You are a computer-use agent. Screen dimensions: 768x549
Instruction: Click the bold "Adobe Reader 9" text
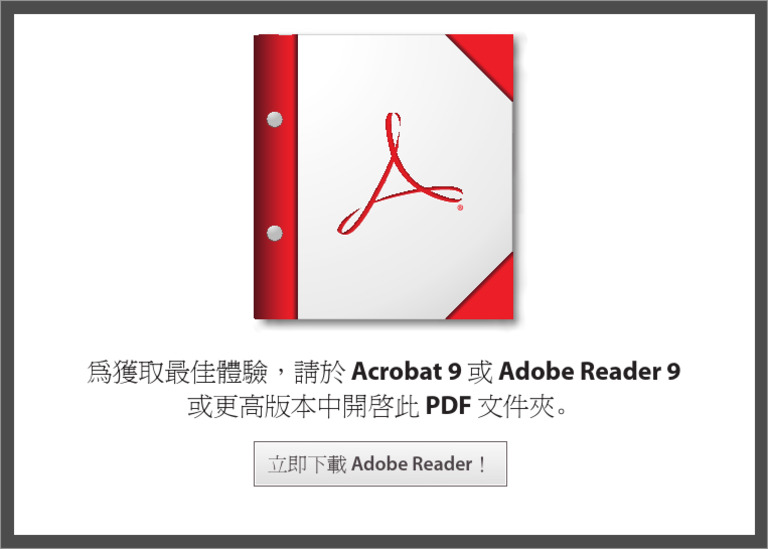(590, 371)
